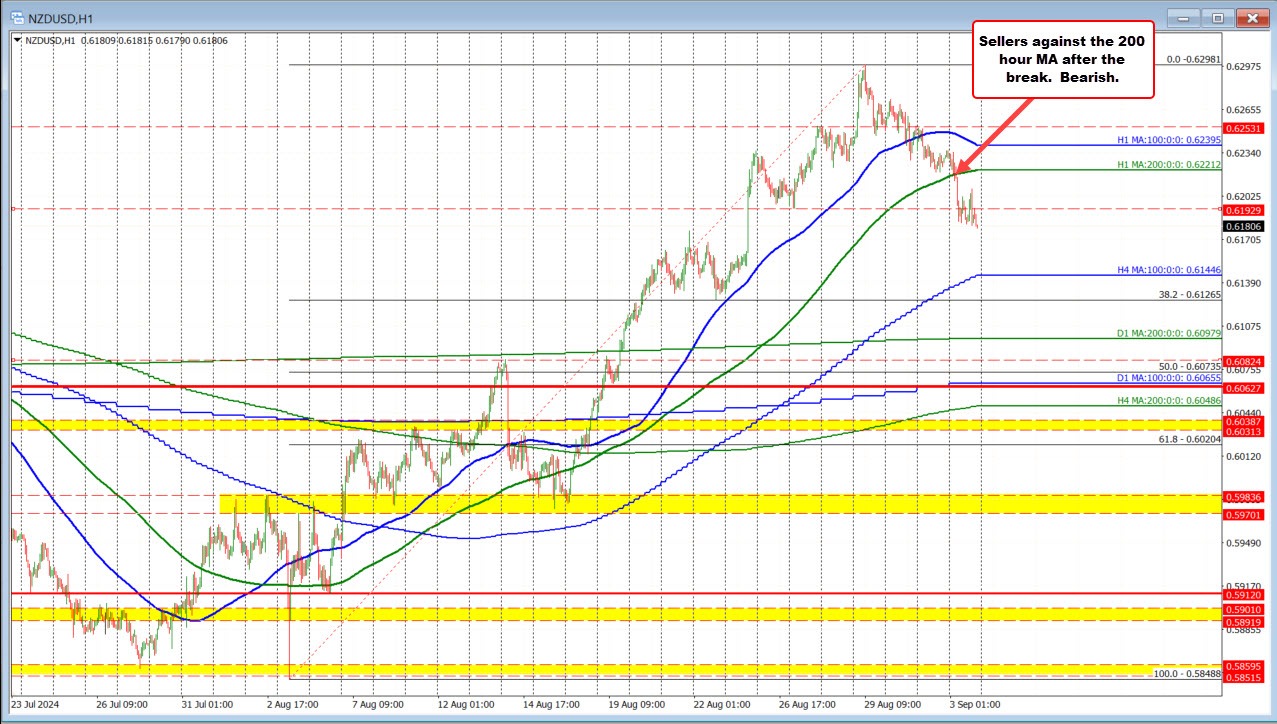Select the H1 MA:100 0.62395 label
1277x724 pixels.
[1169, 141]
